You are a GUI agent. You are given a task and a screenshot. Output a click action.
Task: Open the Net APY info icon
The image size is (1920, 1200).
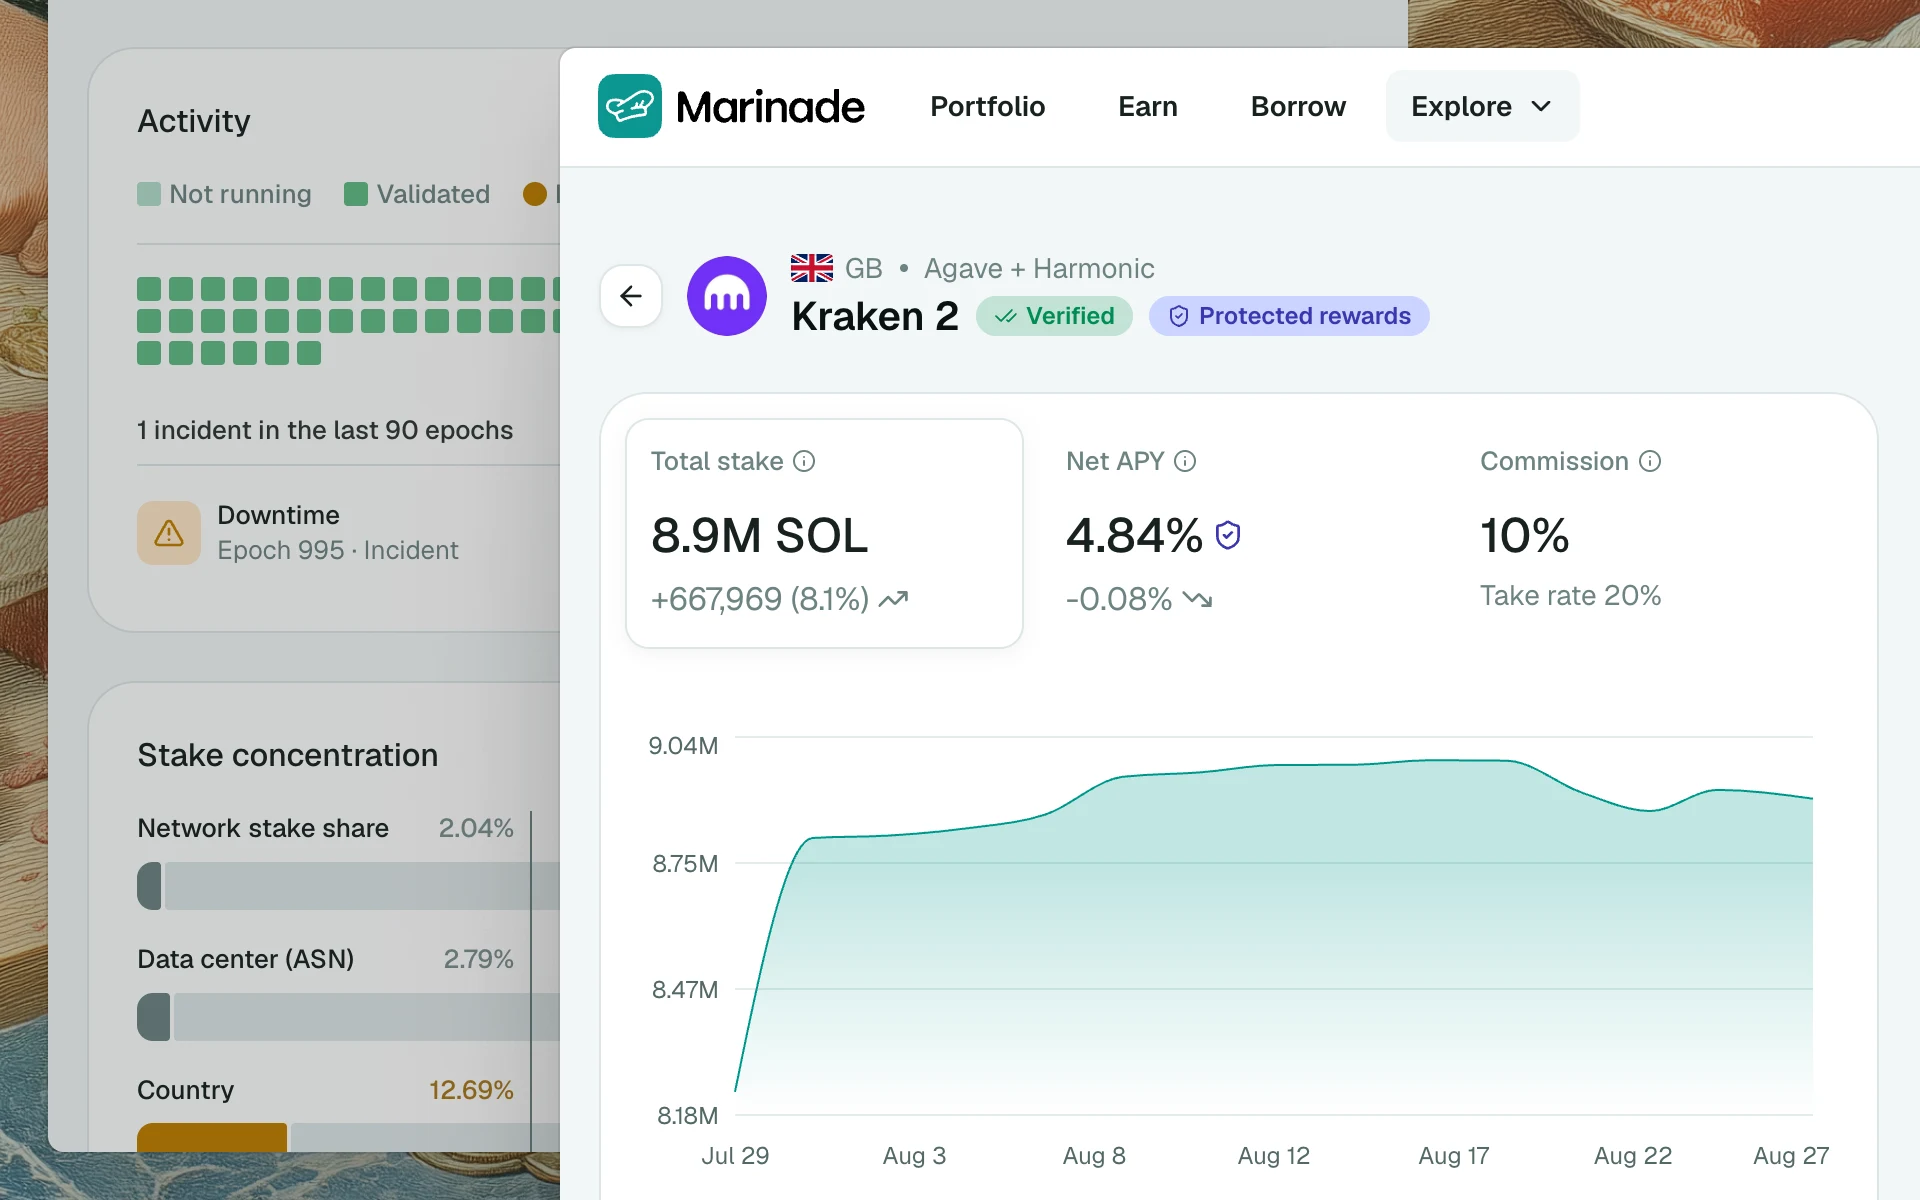(x=1185, y=461)
